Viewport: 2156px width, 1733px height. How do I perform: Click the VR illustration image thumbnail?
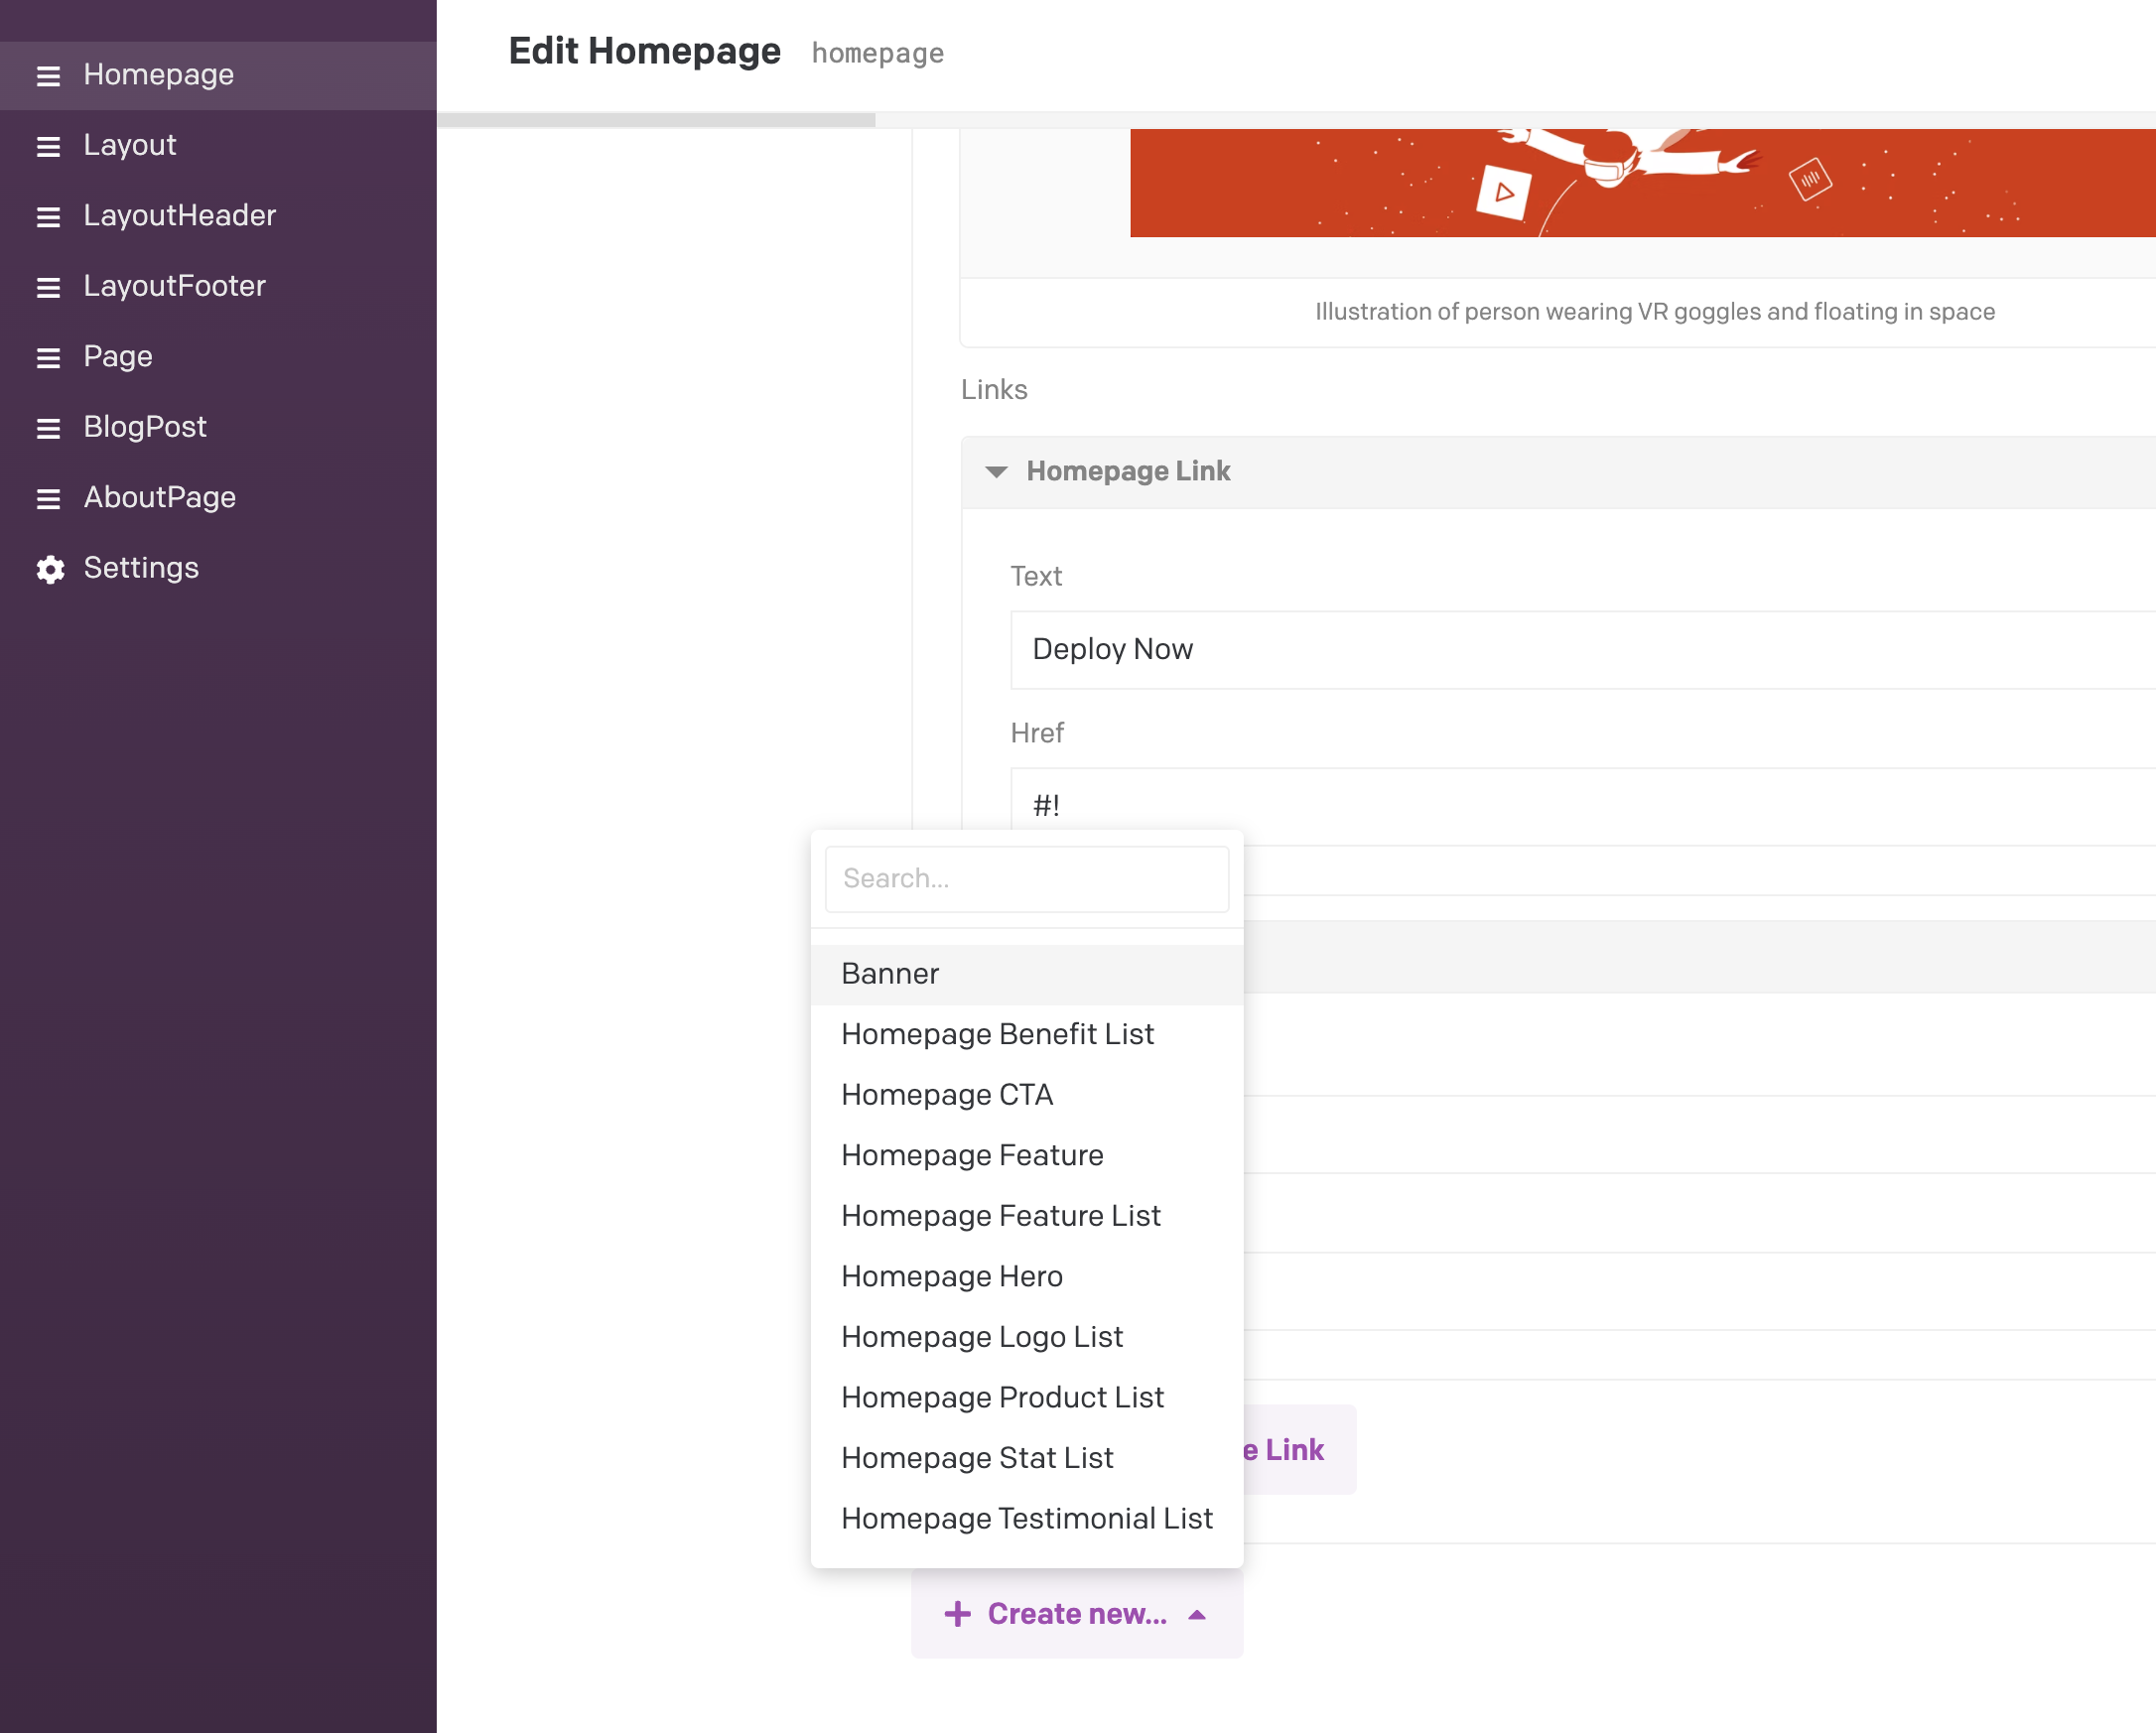click(x=1640, y=183)
